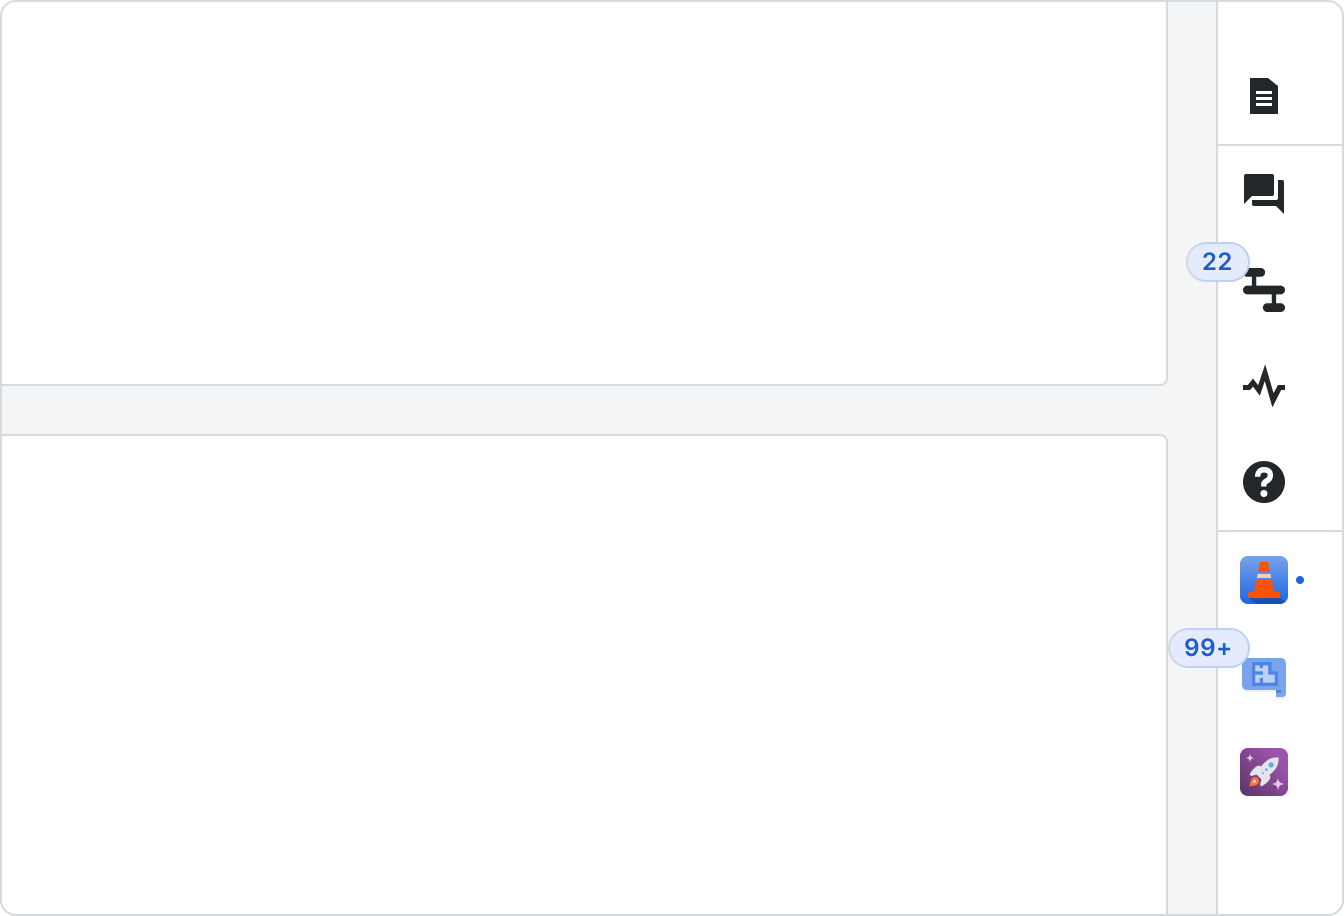1344x916 pixels.
Task: Launch the purple rocket app icon
Action: pos(1264,772)
